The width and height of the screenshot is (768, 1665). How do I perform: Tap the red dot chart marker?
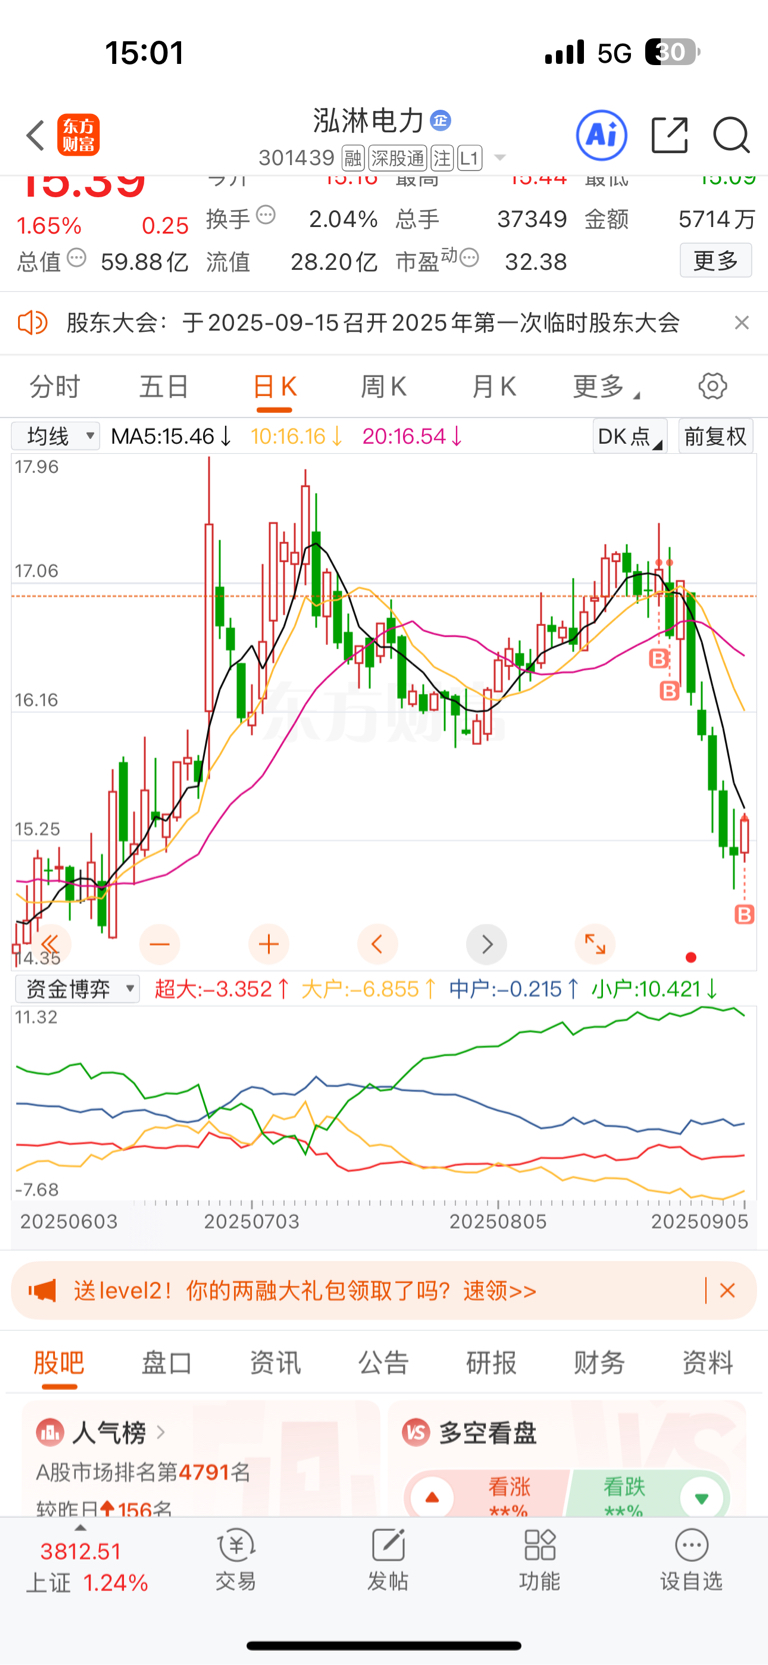point(690,957)
